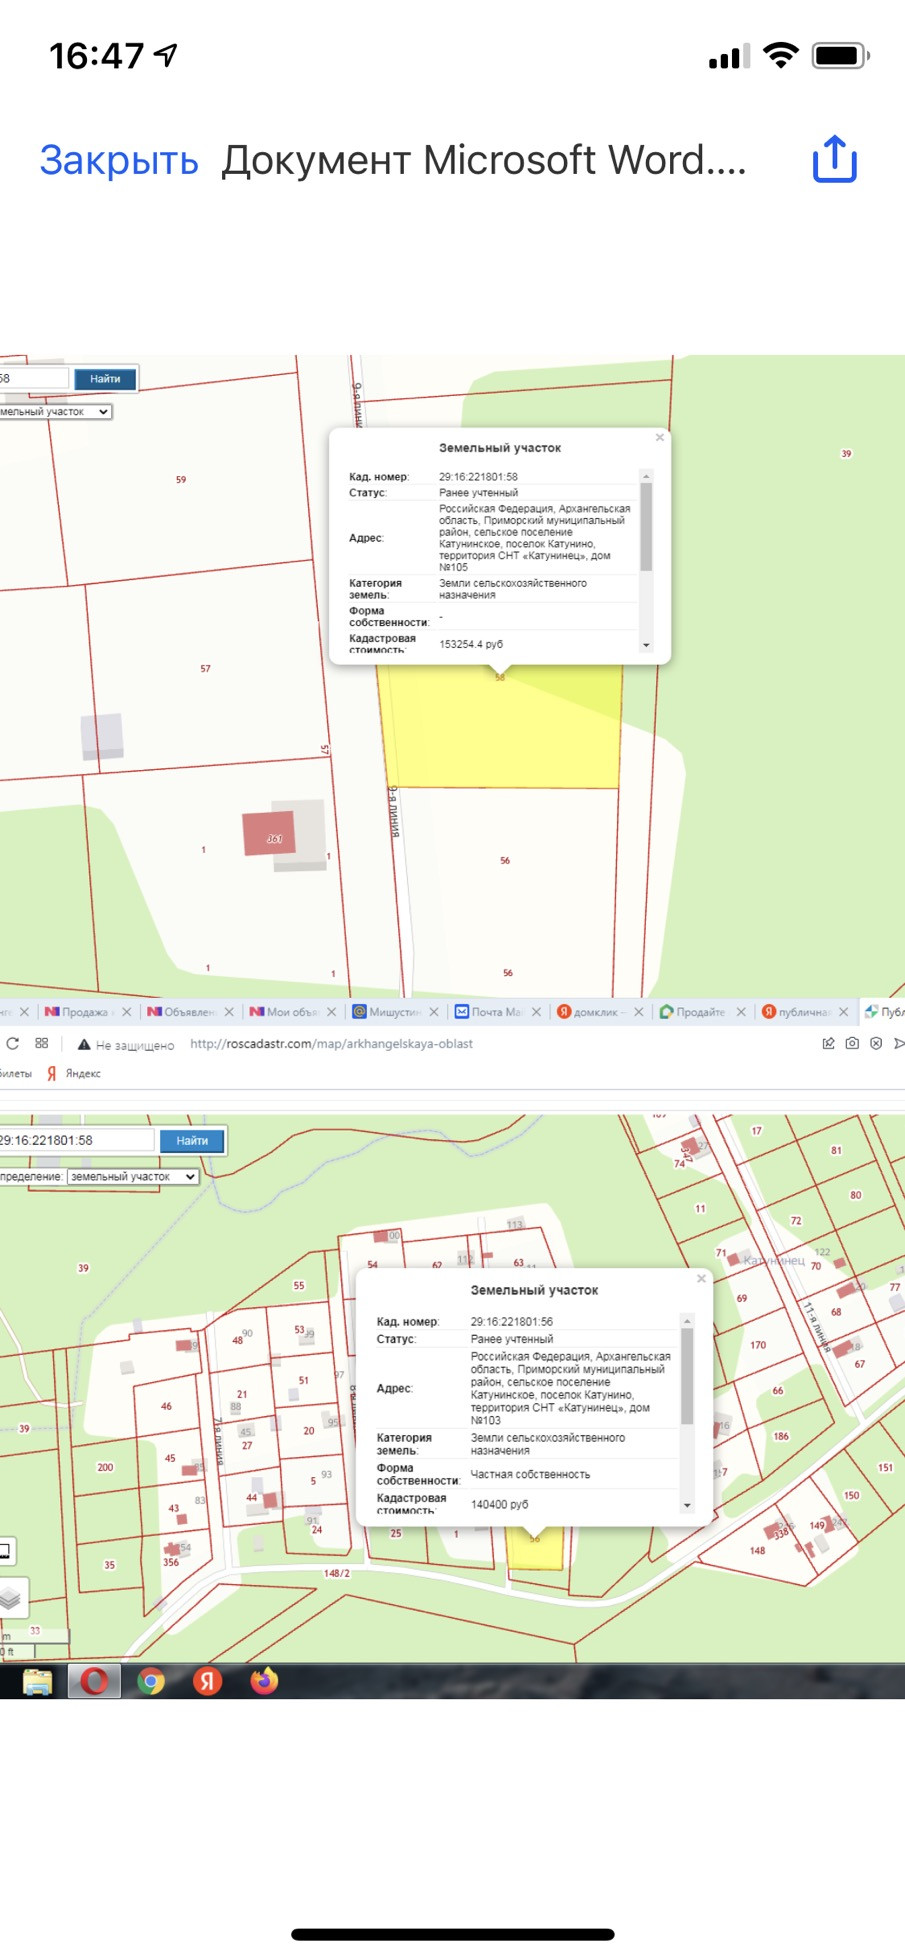Viewport: 905px width, 1960px height.
Task: Click the Найти button in the upper map
Action: pos(105,379)
